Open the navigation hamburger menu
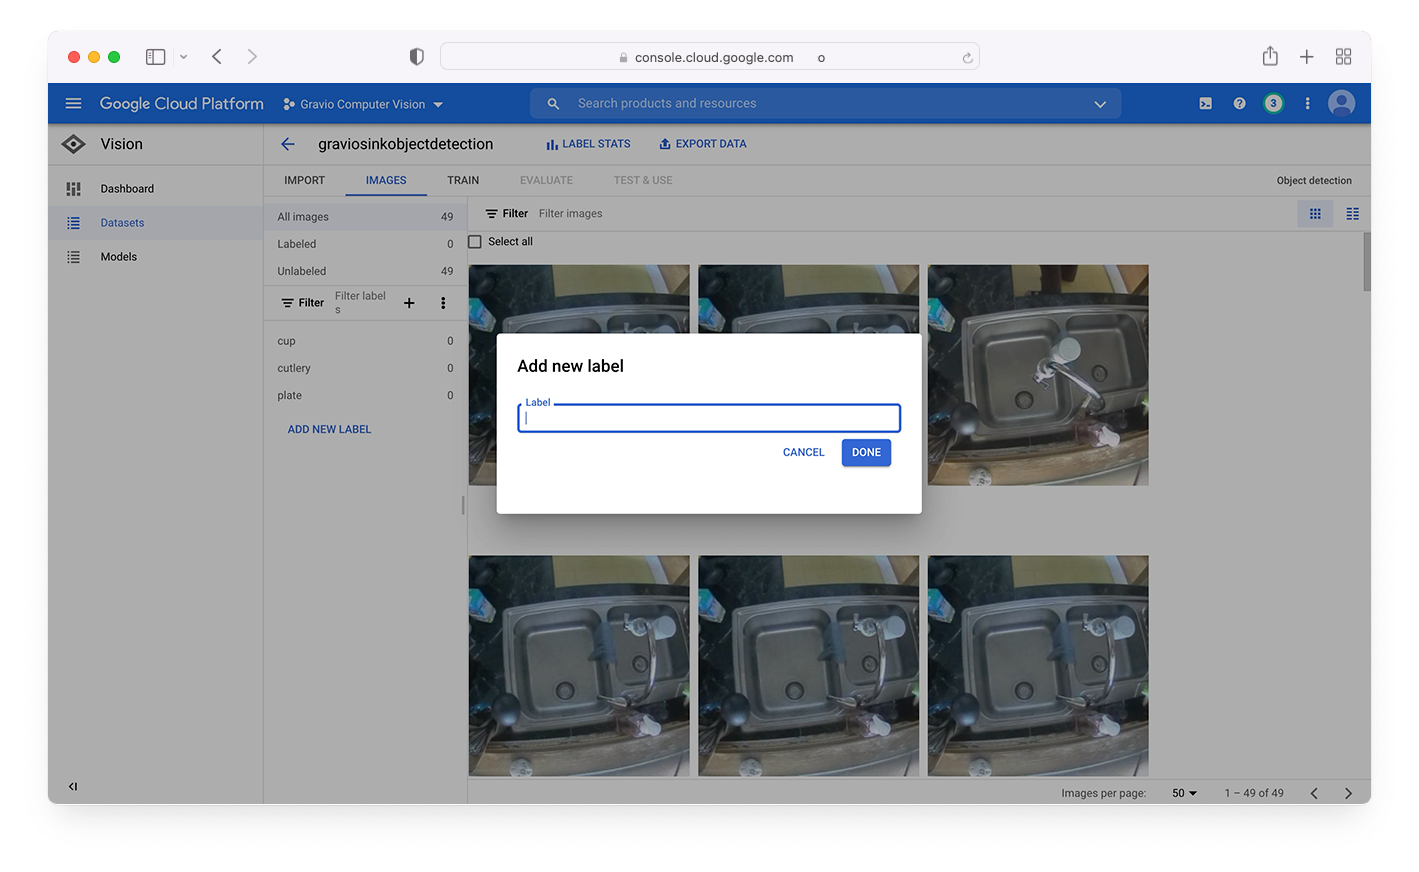Viewport: 1419px width, 872px height. [x=73, y=103]
